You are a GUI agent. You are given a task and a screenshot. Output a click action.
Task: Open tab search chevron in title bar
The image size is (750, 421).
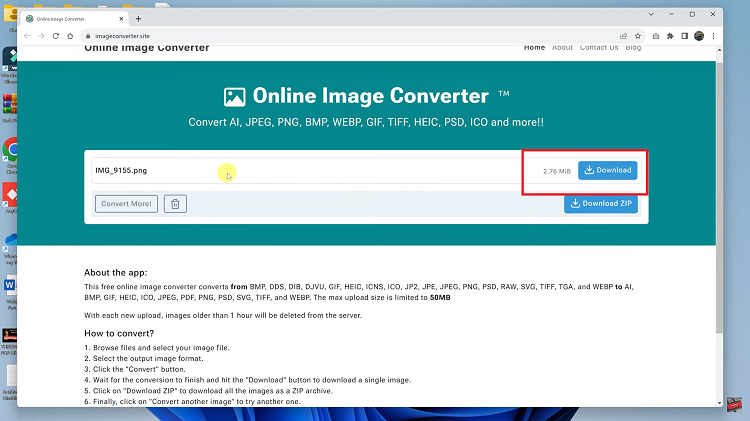[651, 14]
